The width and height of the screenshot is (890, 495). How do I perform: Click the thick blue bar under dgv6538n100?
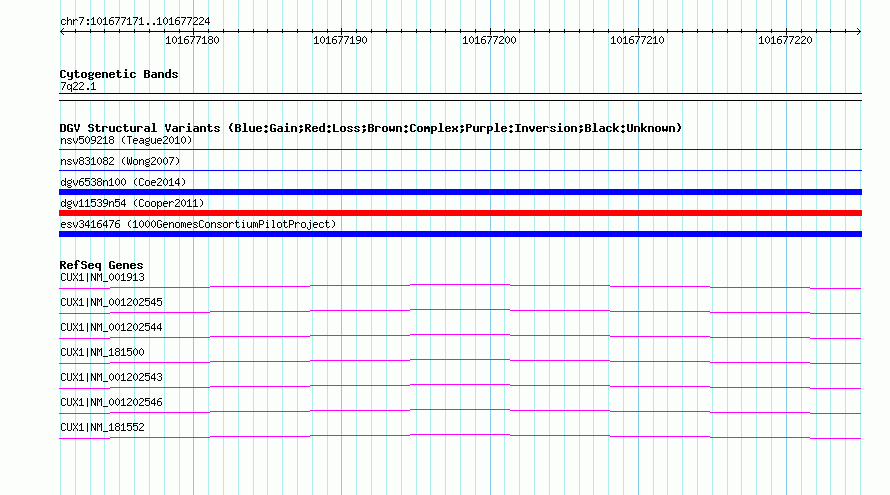pos(460,192)
